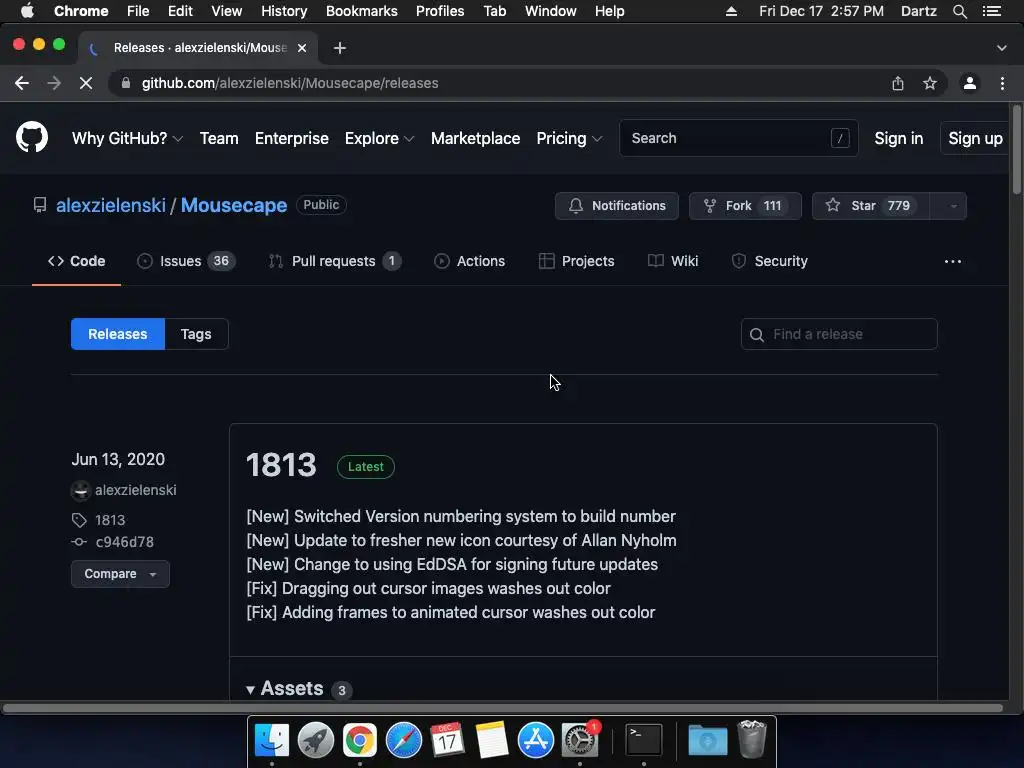Screen dimensions: 1024x768
Task: Focus the GitHub Search field
Action: point(739,138)
